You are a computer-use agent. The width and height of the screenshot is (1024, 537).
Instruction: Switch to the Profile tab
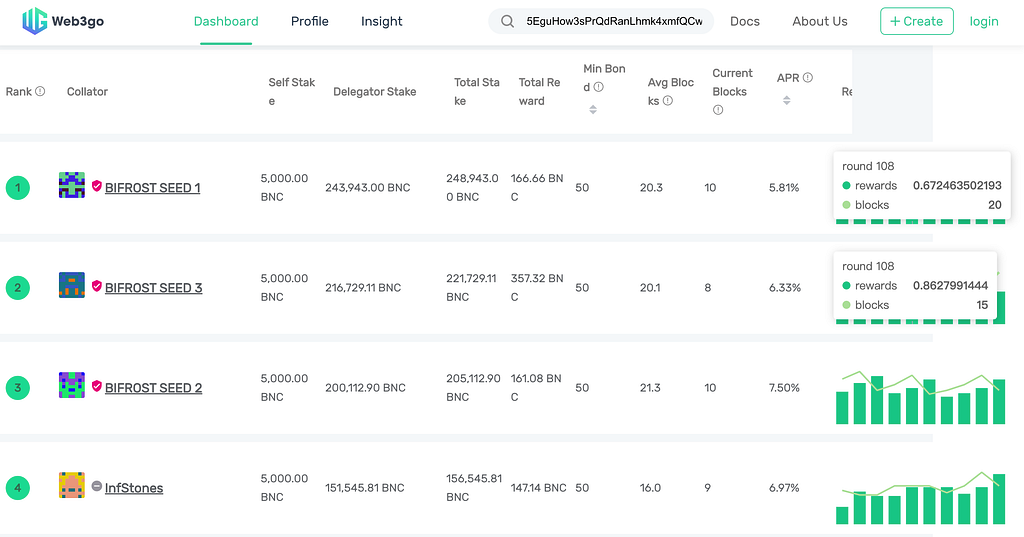(310, 22)
